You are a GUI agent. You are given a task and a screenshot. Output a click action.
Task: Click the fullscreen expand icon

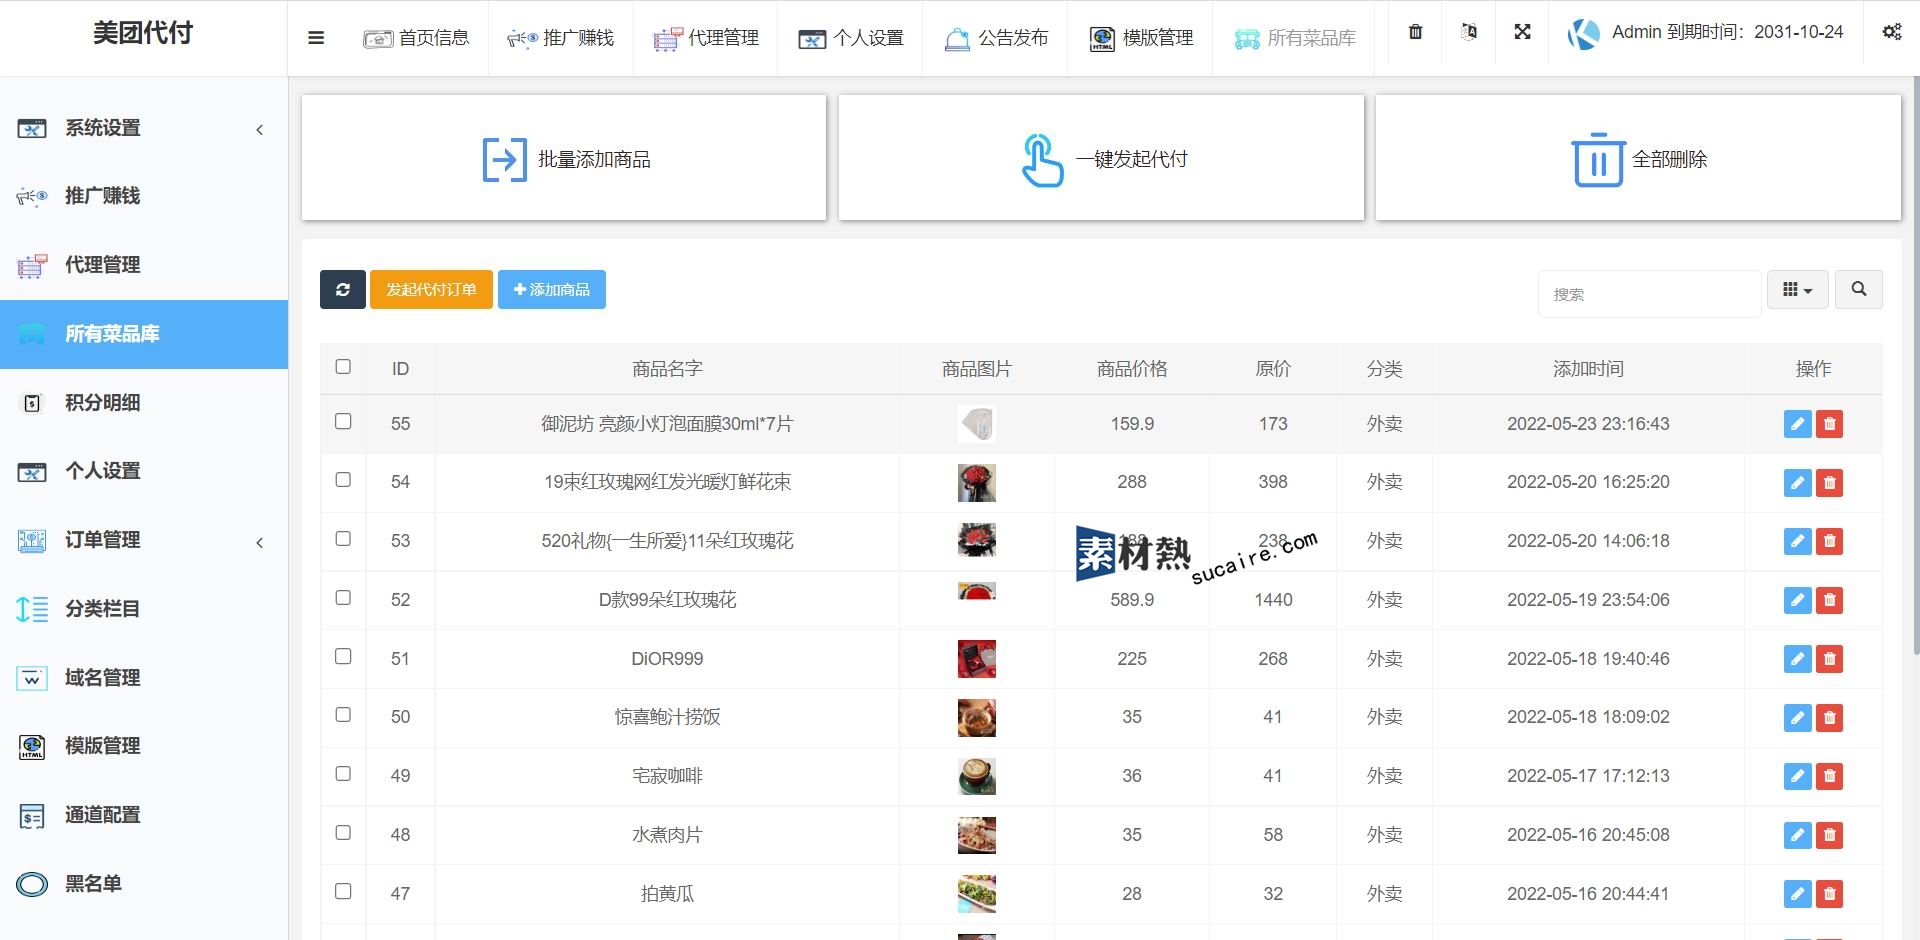point(1522,32)
